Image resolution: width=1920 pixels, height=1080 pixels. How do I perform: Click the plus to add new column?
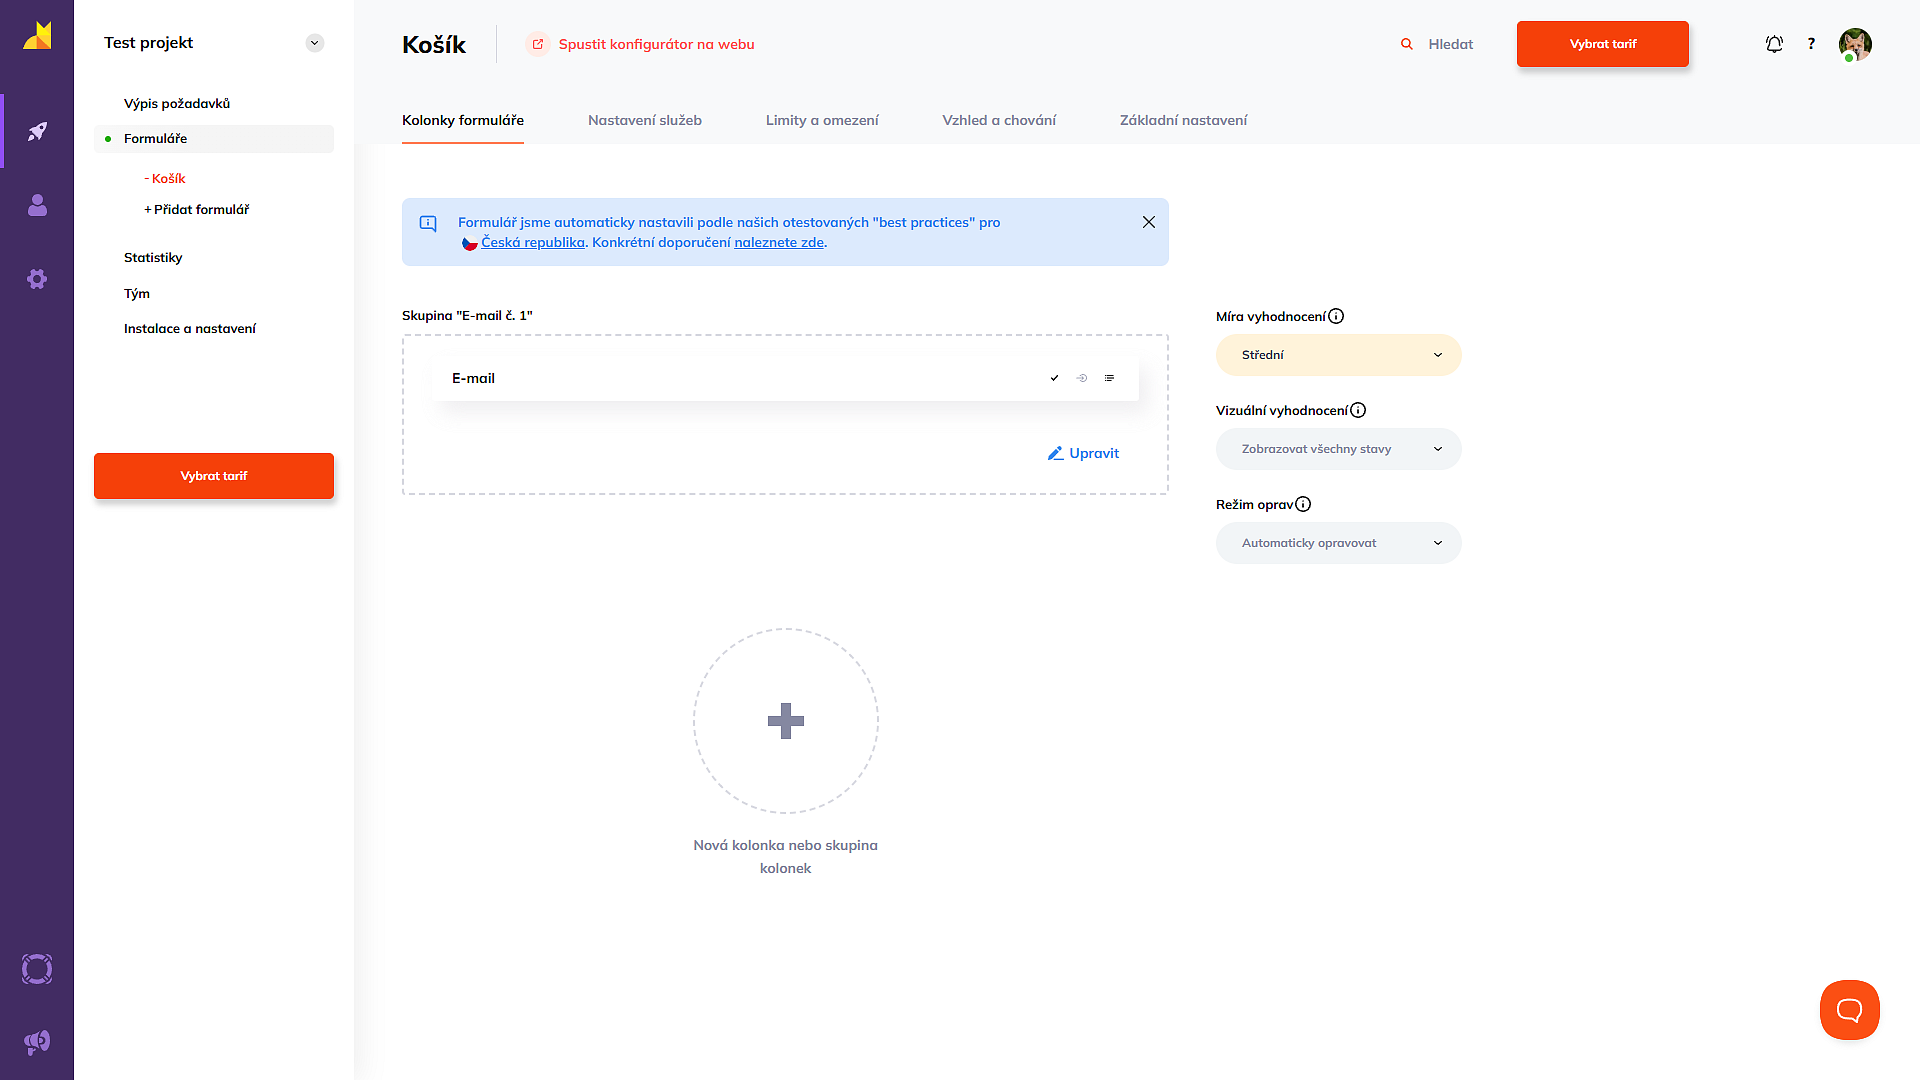785,721
